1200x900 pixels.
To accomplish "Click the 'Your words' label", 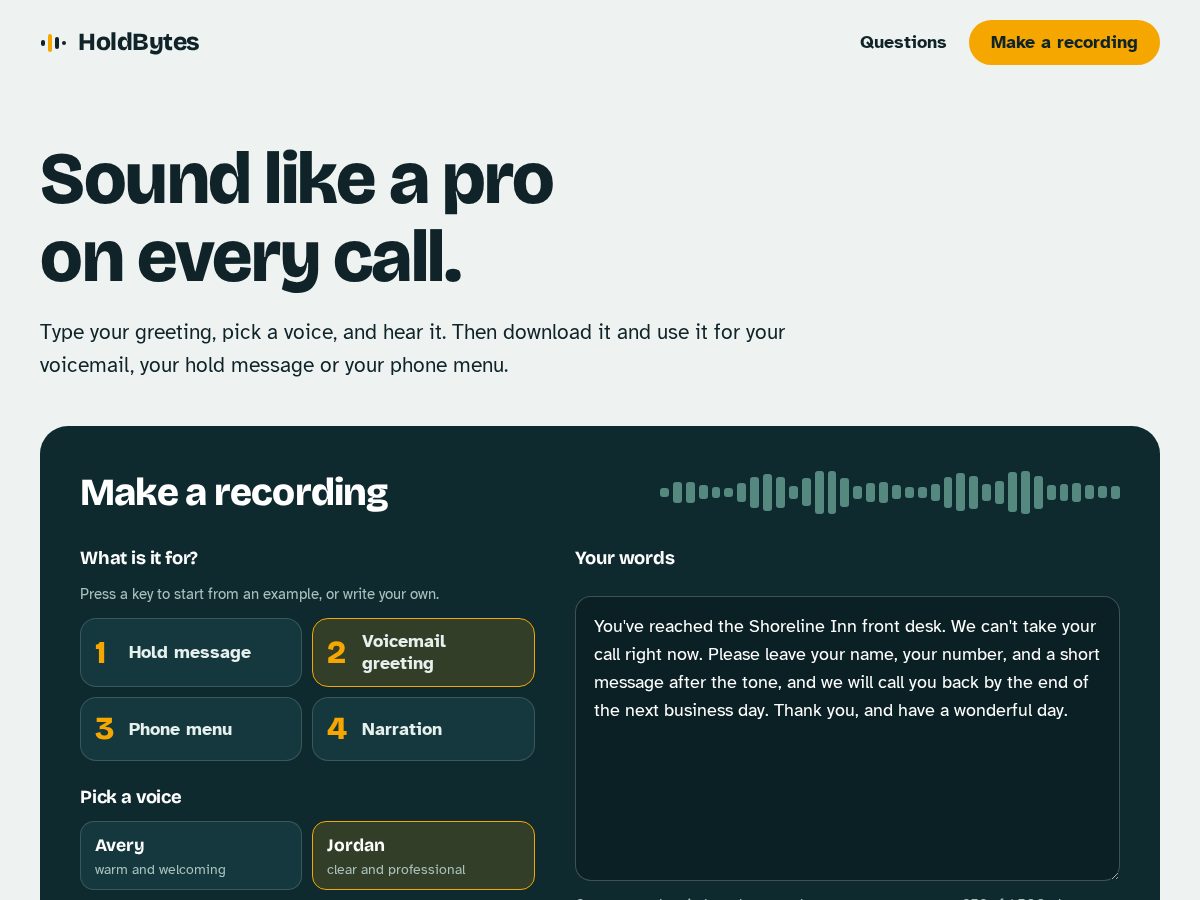I will [x=625, y=558].
